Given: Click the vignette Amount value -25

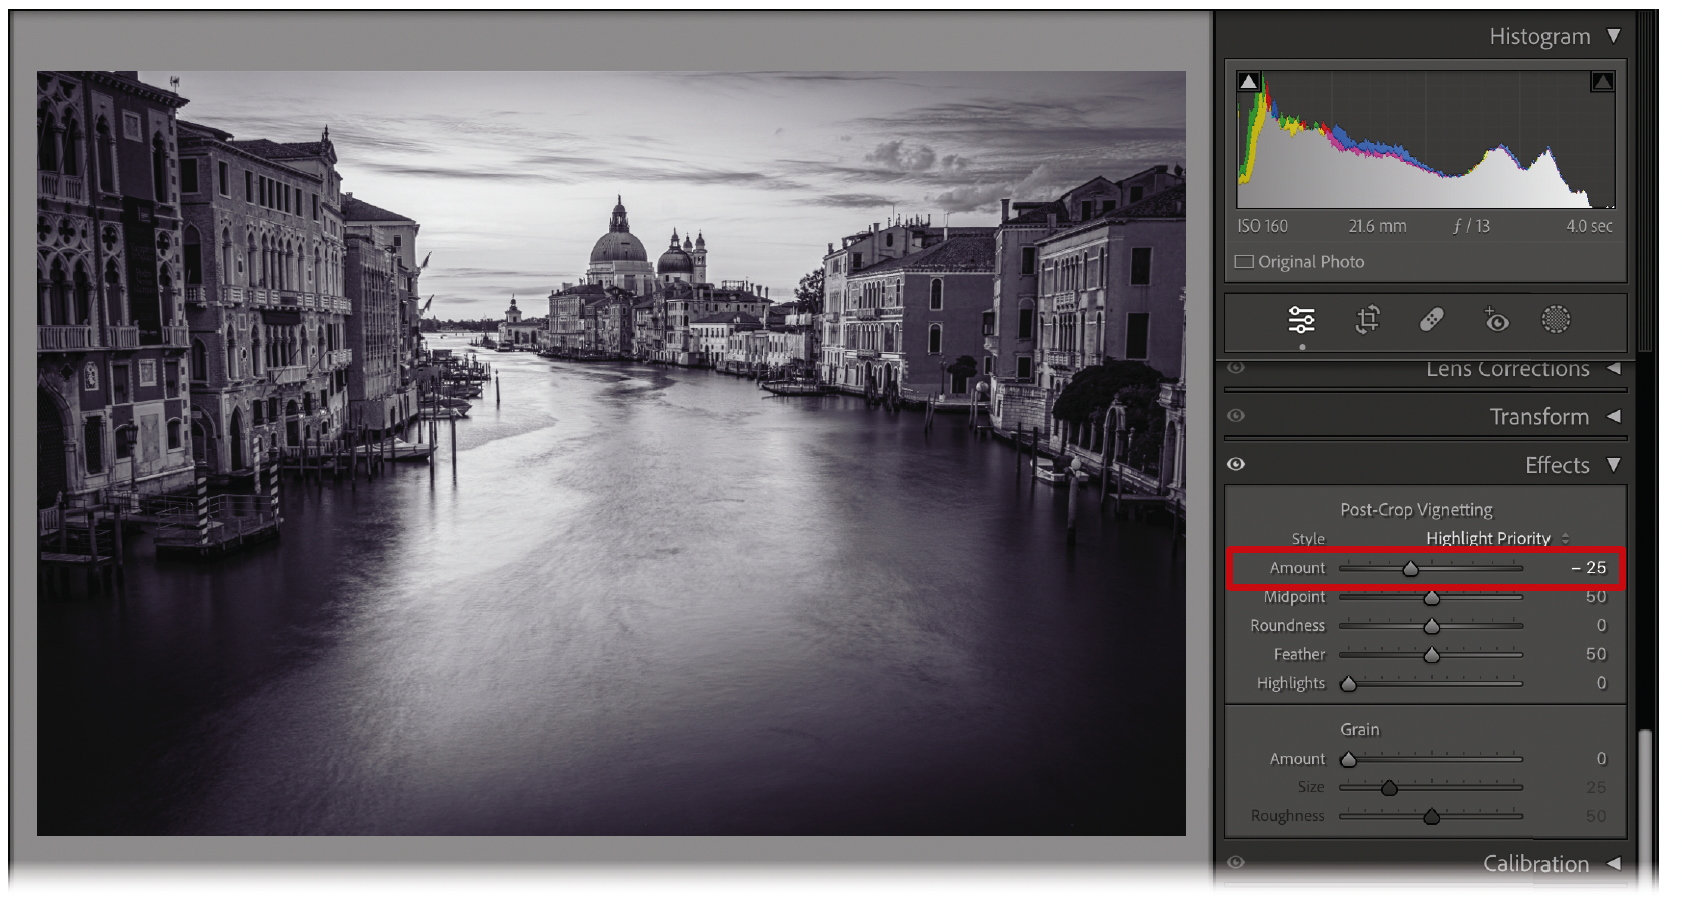Looking at the screenshot, I should click(1590, 568).
